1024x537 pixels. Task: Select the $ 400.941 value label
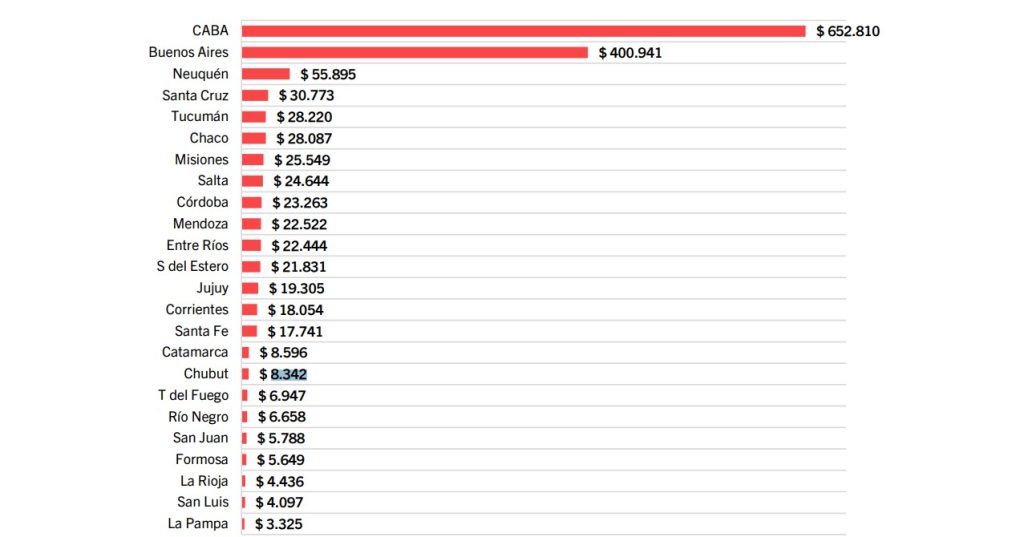click(630, 53)
